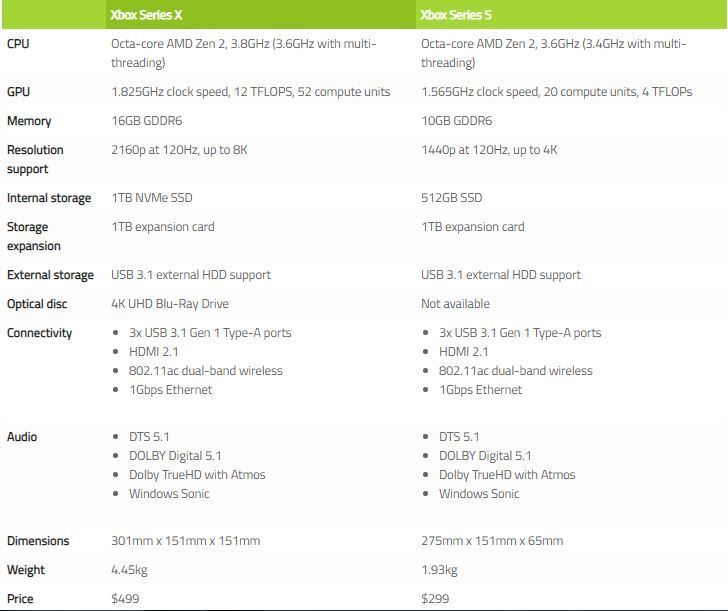The height and width of the screenshot is (611, 728).
Task: Select the Internal storage row label
Action: 49,198
